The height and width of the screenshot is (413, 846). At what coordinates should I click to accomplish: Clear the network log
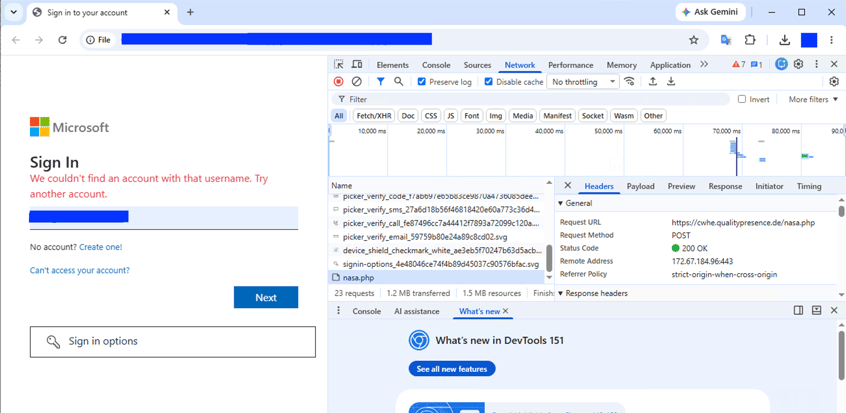[x=357, y=82]
